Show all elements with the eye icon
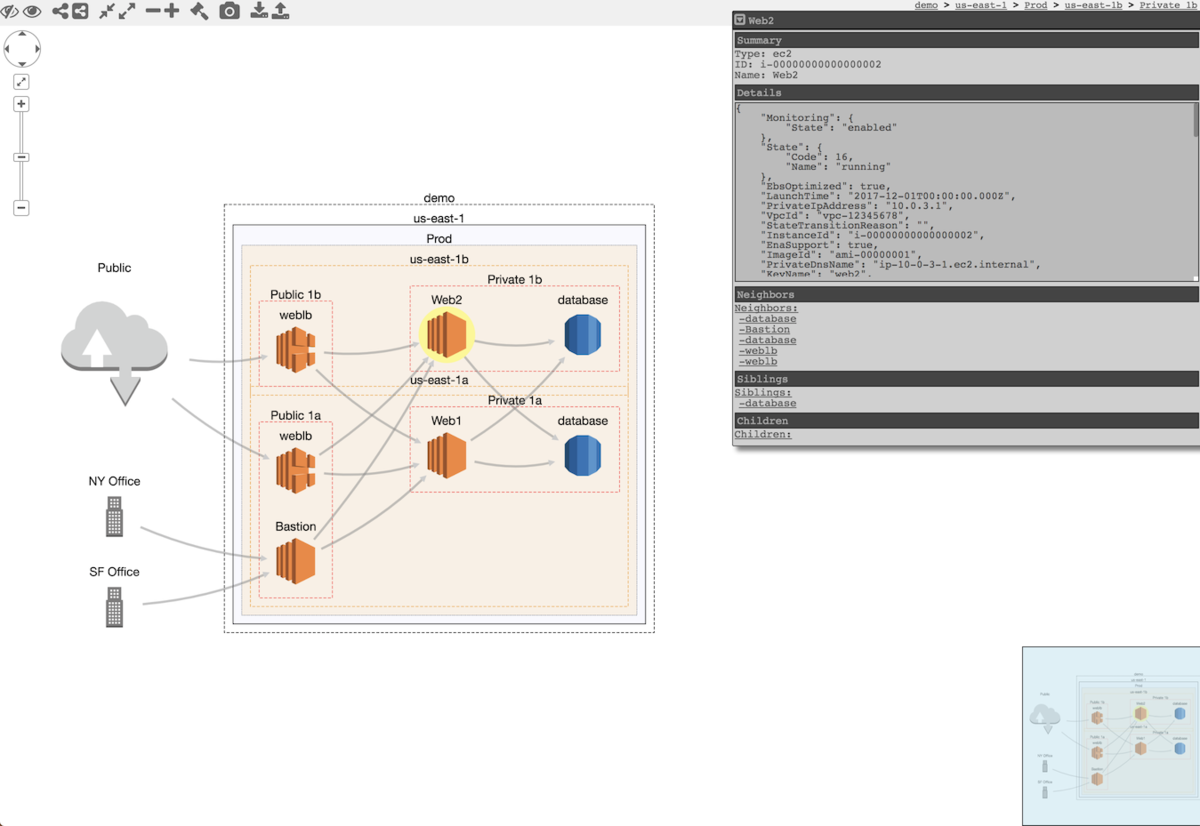Viewport: 1200px width, 826px height. tap(31, 11)
